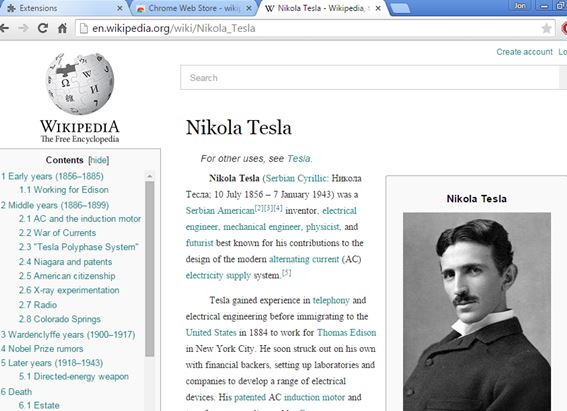Jump to Early years (1856–1885)
This screenshot has width=567, height=411.
coord(52,176)
